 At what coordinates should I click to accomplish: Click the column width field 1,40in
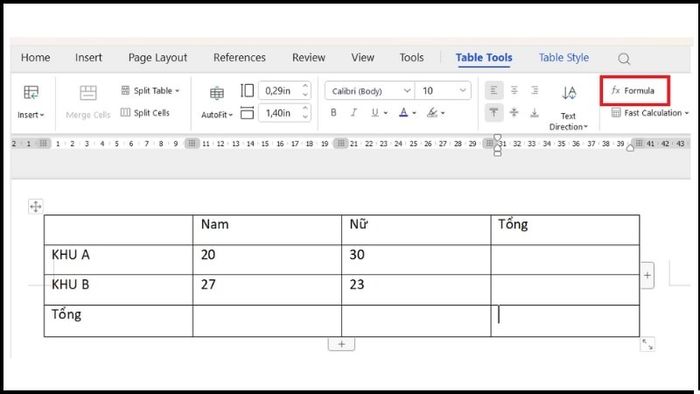[280, 113]
